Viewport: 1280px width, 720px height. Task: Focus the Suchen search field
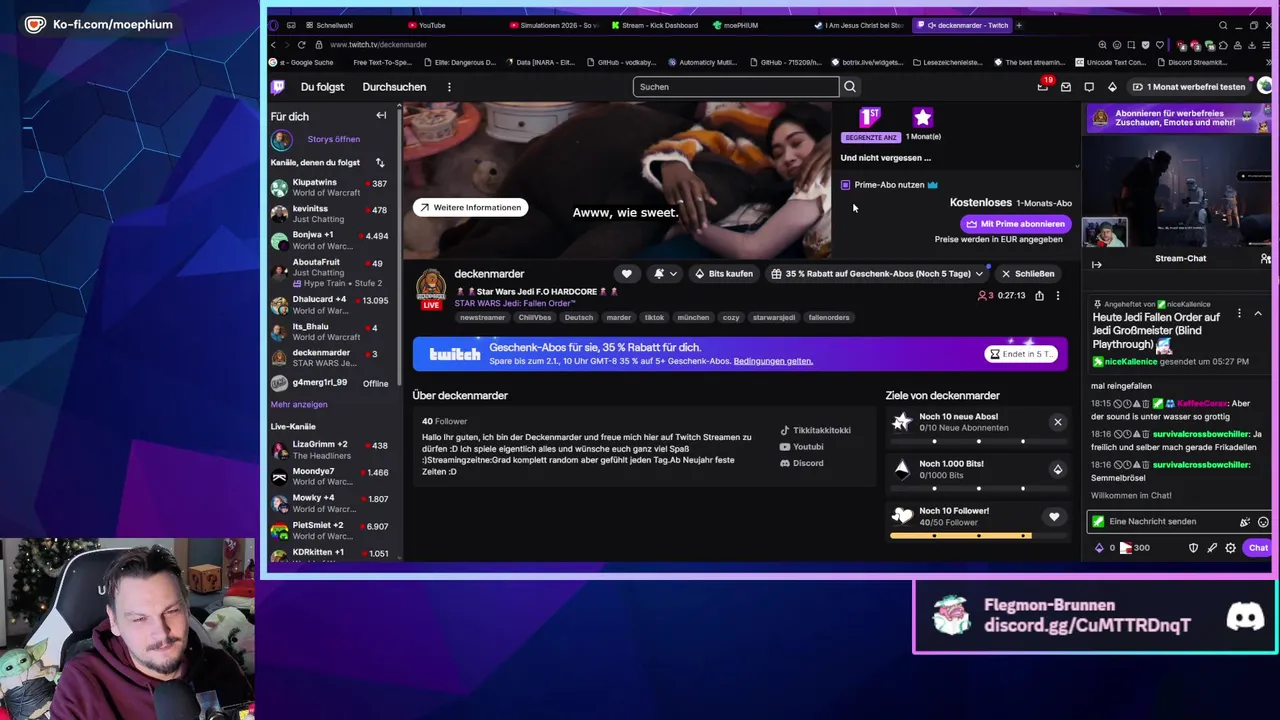pyautogui.click(x=735, y=87)
